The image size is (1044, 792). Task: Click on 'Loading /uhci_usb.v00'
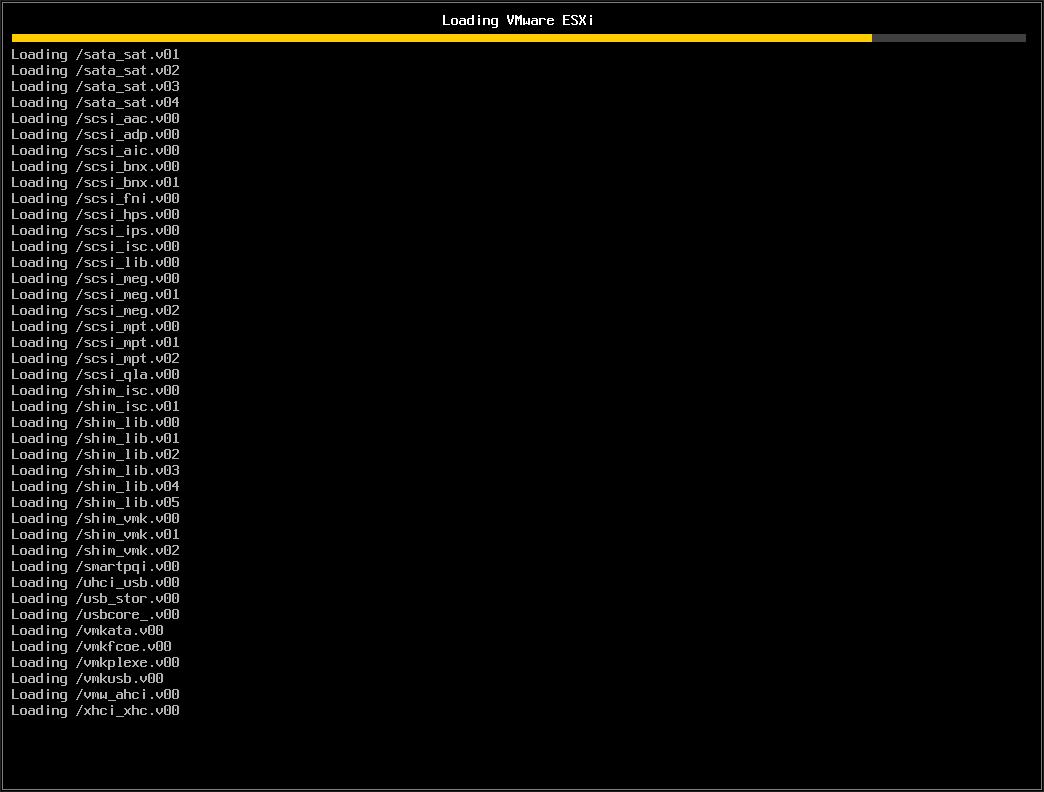pos(95,582)
